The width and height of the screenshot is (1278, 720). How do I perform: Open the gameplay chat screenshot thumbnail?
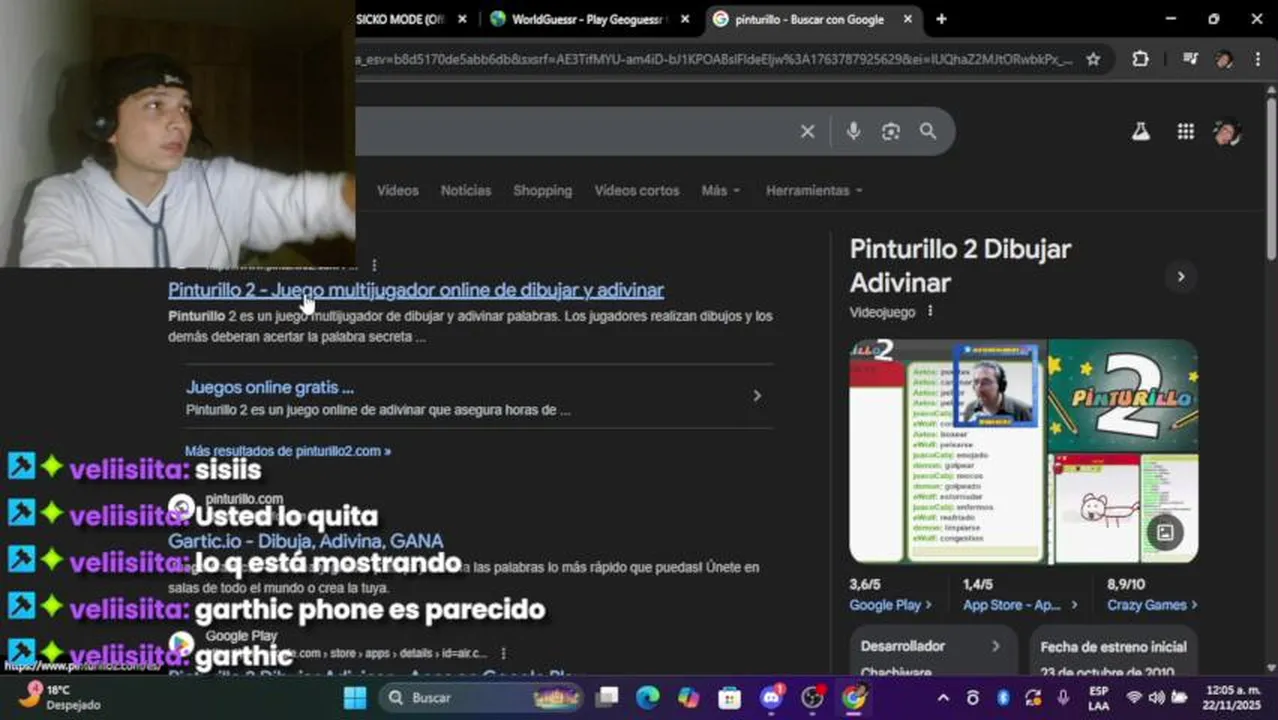click(947, 451)
